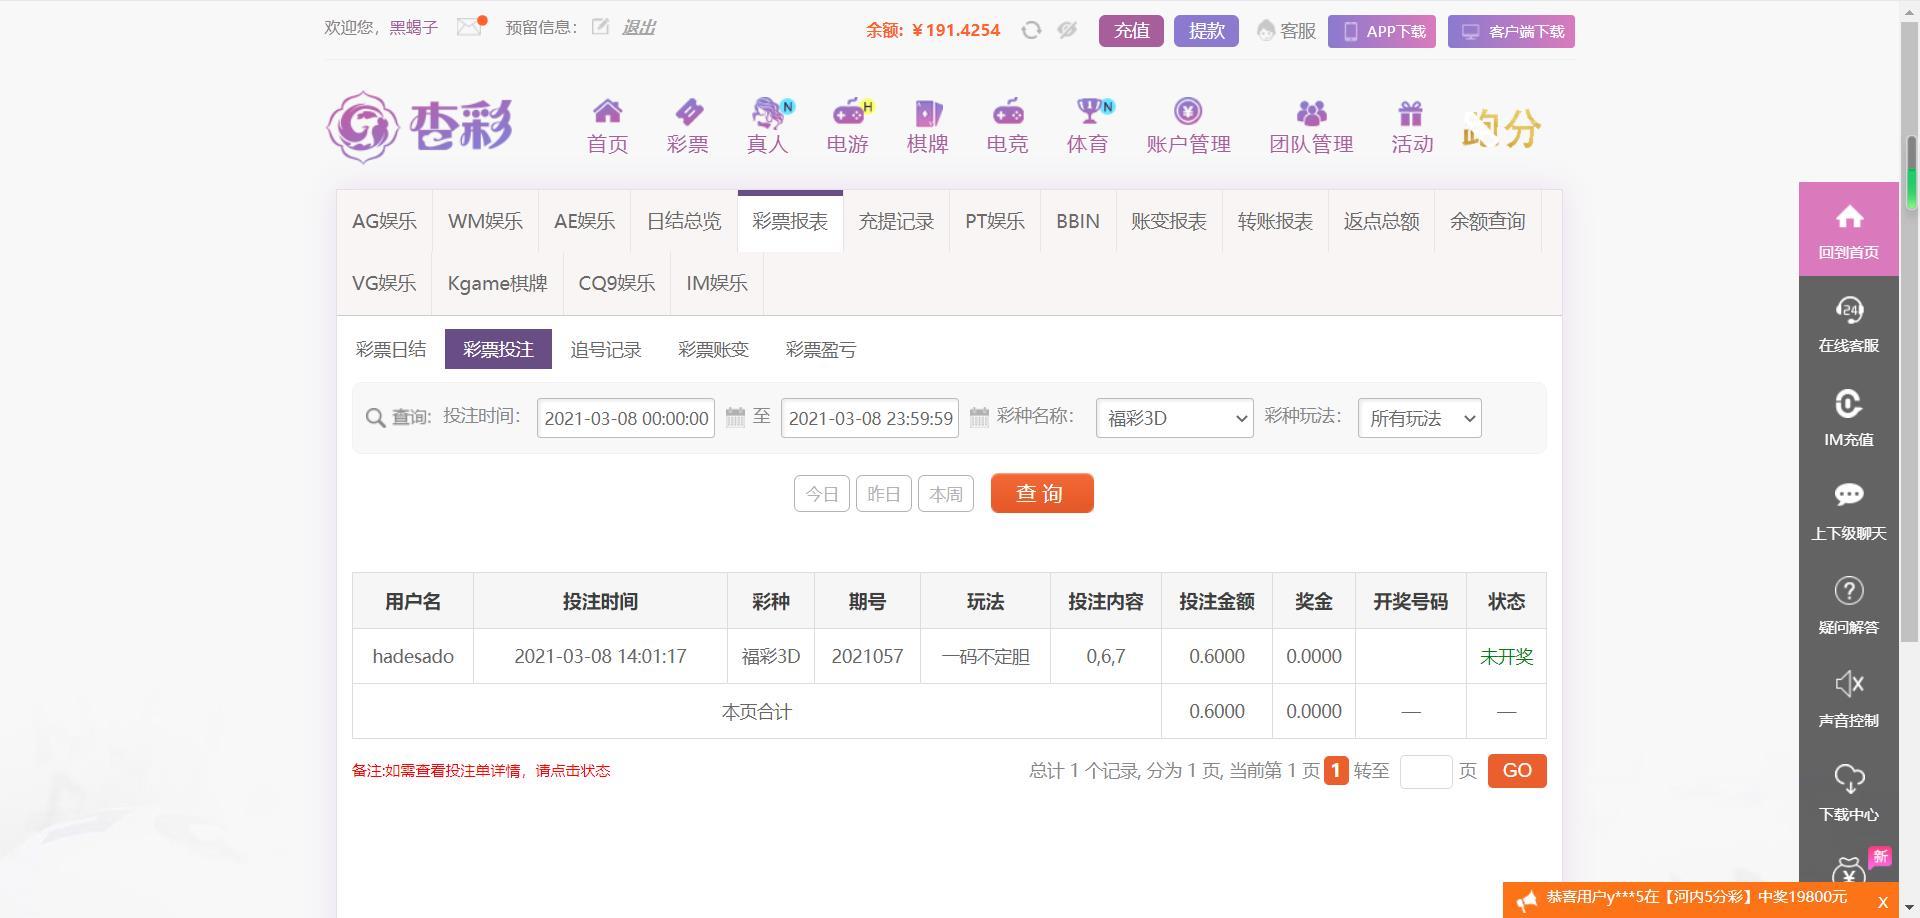Screen dimensions: 1920x918
Task: Open 电竞 esports icon
Action: coord(1007,112)
